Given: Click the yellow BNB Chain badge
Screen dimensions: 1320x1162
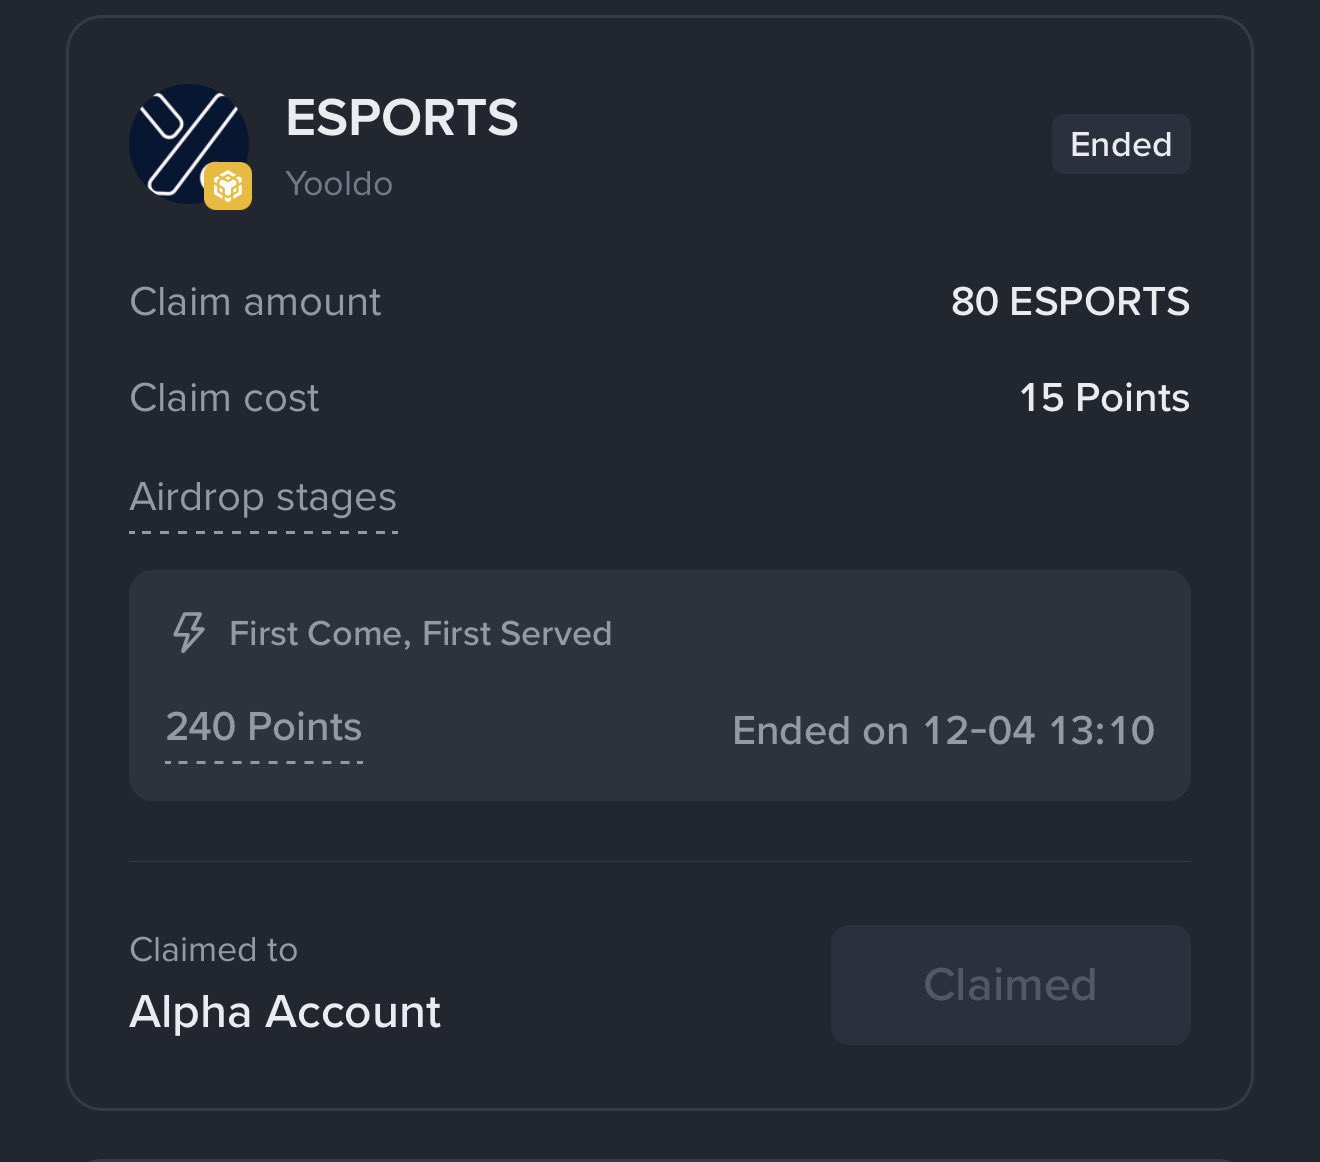Looking at the screenshot, I should coord(228,186).
